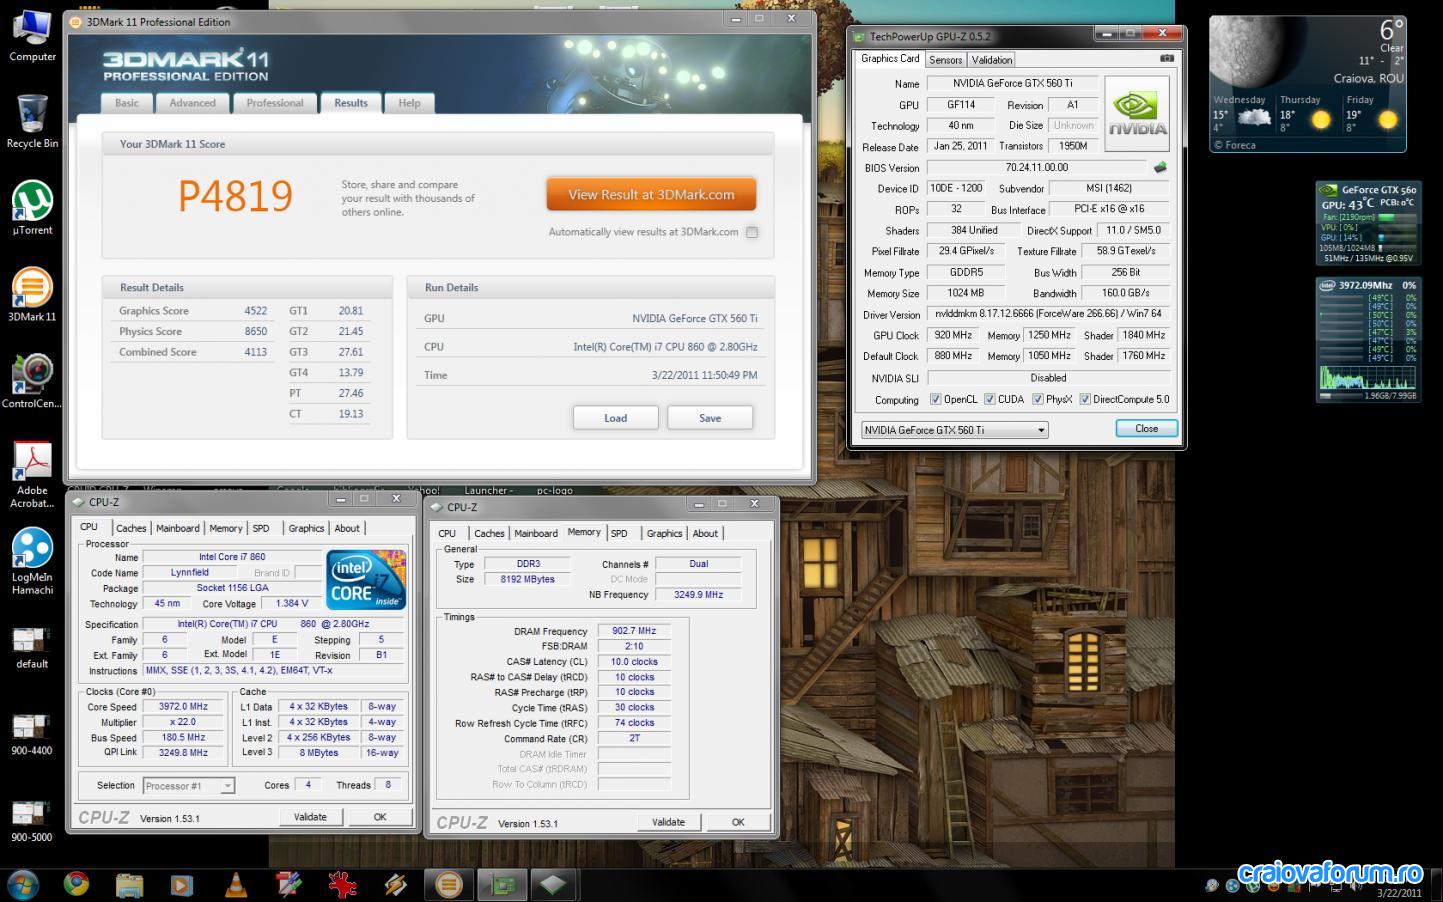Click the red splat icon in taskbar
The width and height of the screenshot is (1443, 902).
coord(342,884)
